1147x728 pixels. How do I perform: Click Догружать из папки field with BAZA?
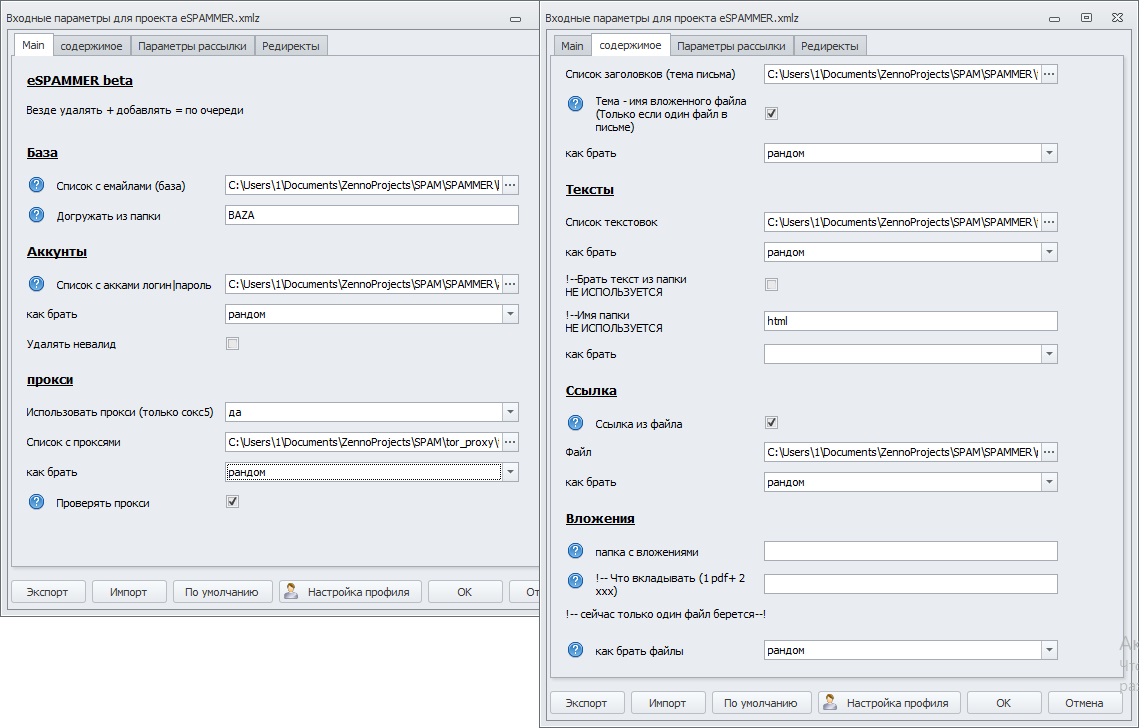[x=372, y=215]
